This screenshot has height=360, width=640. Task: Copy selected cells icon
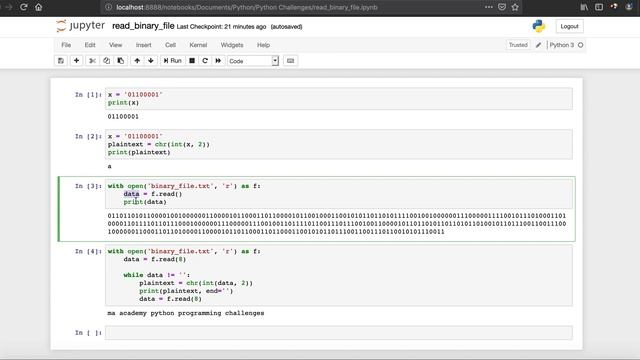[107, 61]
